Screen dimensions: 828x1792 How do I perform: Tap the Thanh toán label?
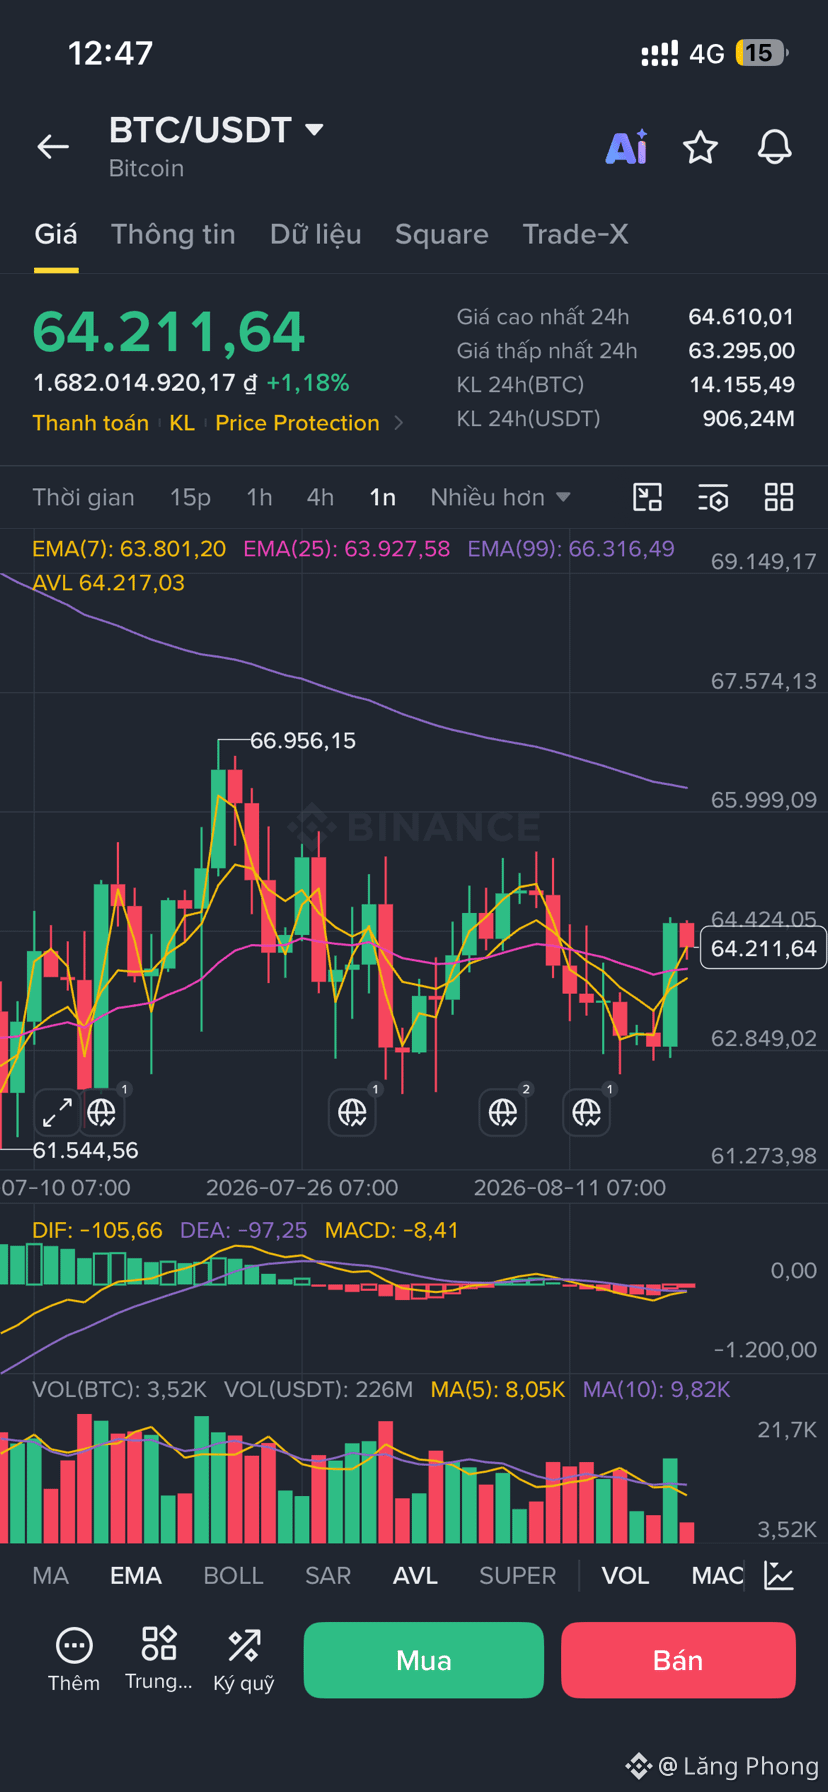[x=91, y=423]
